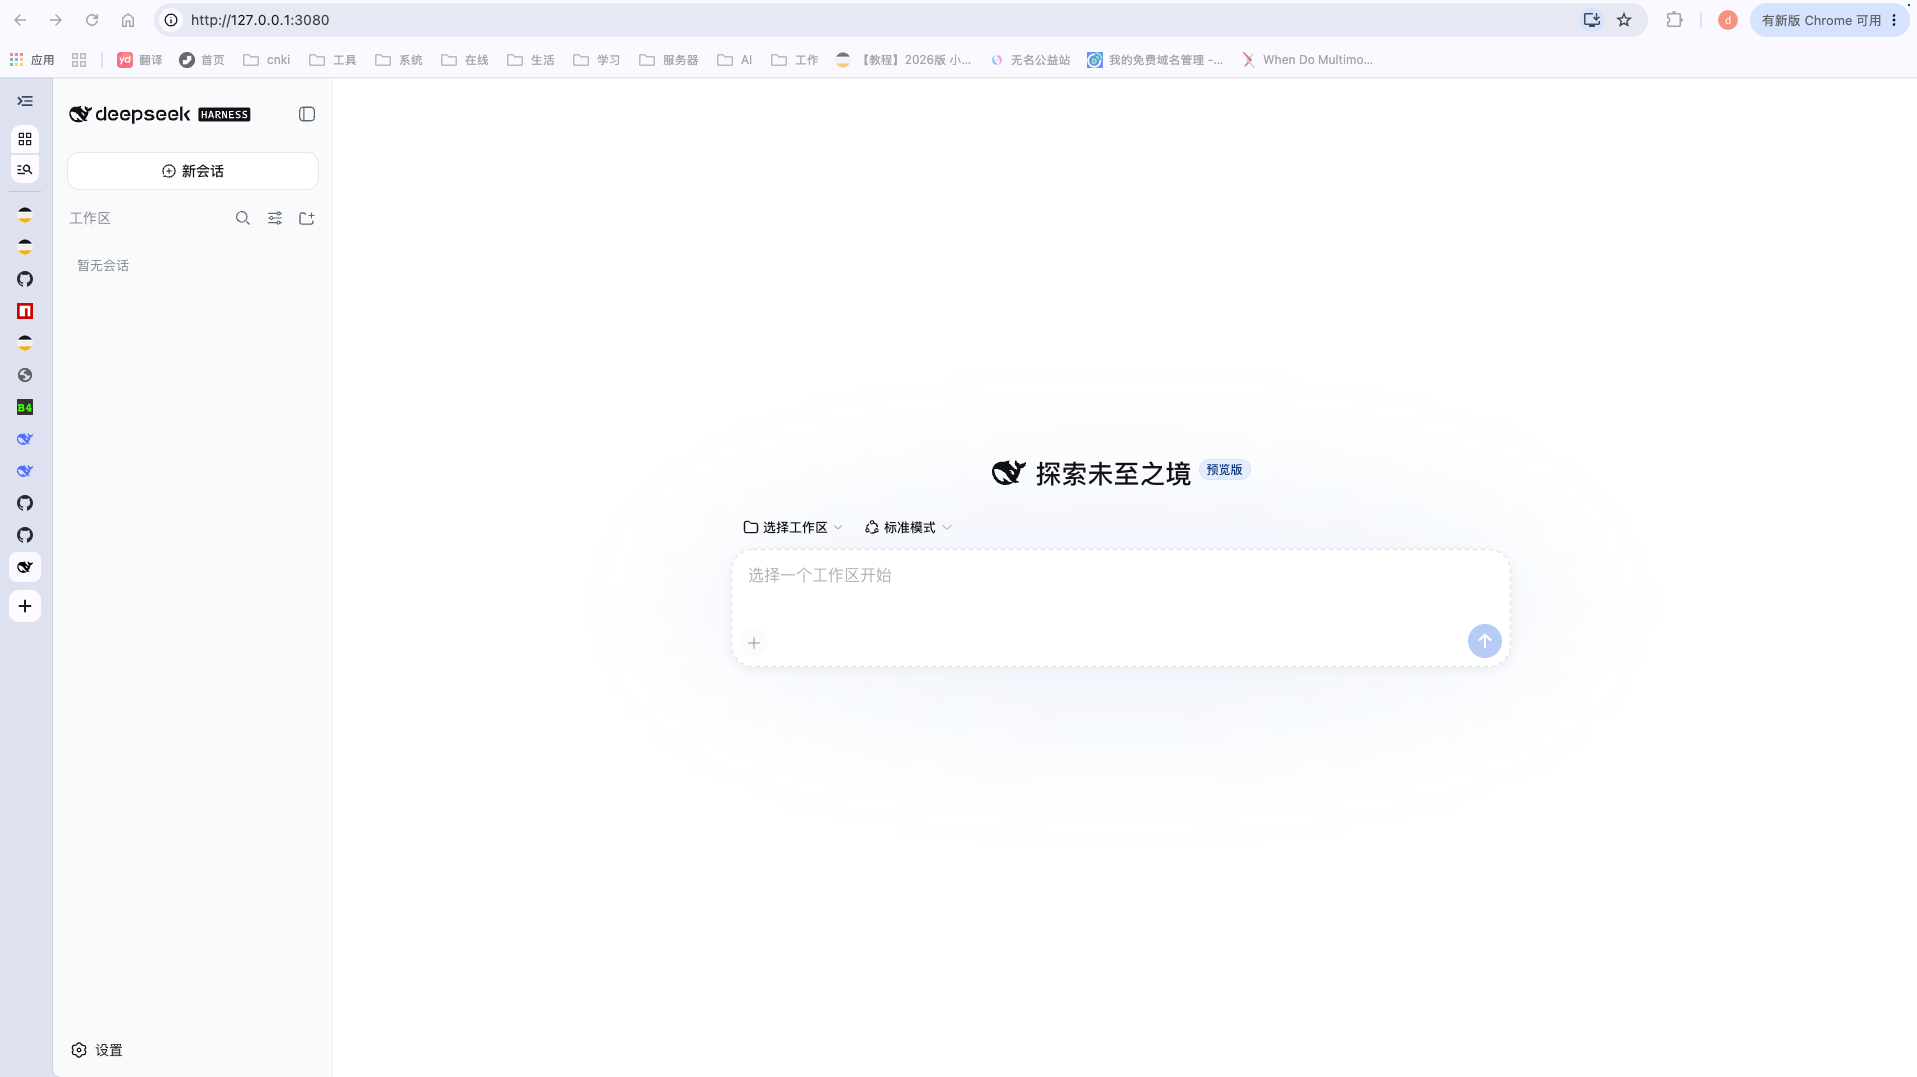Screen dimensions: 1917x1077
Task: Open the Chrome profile avatar
Action: point(1728,20)
